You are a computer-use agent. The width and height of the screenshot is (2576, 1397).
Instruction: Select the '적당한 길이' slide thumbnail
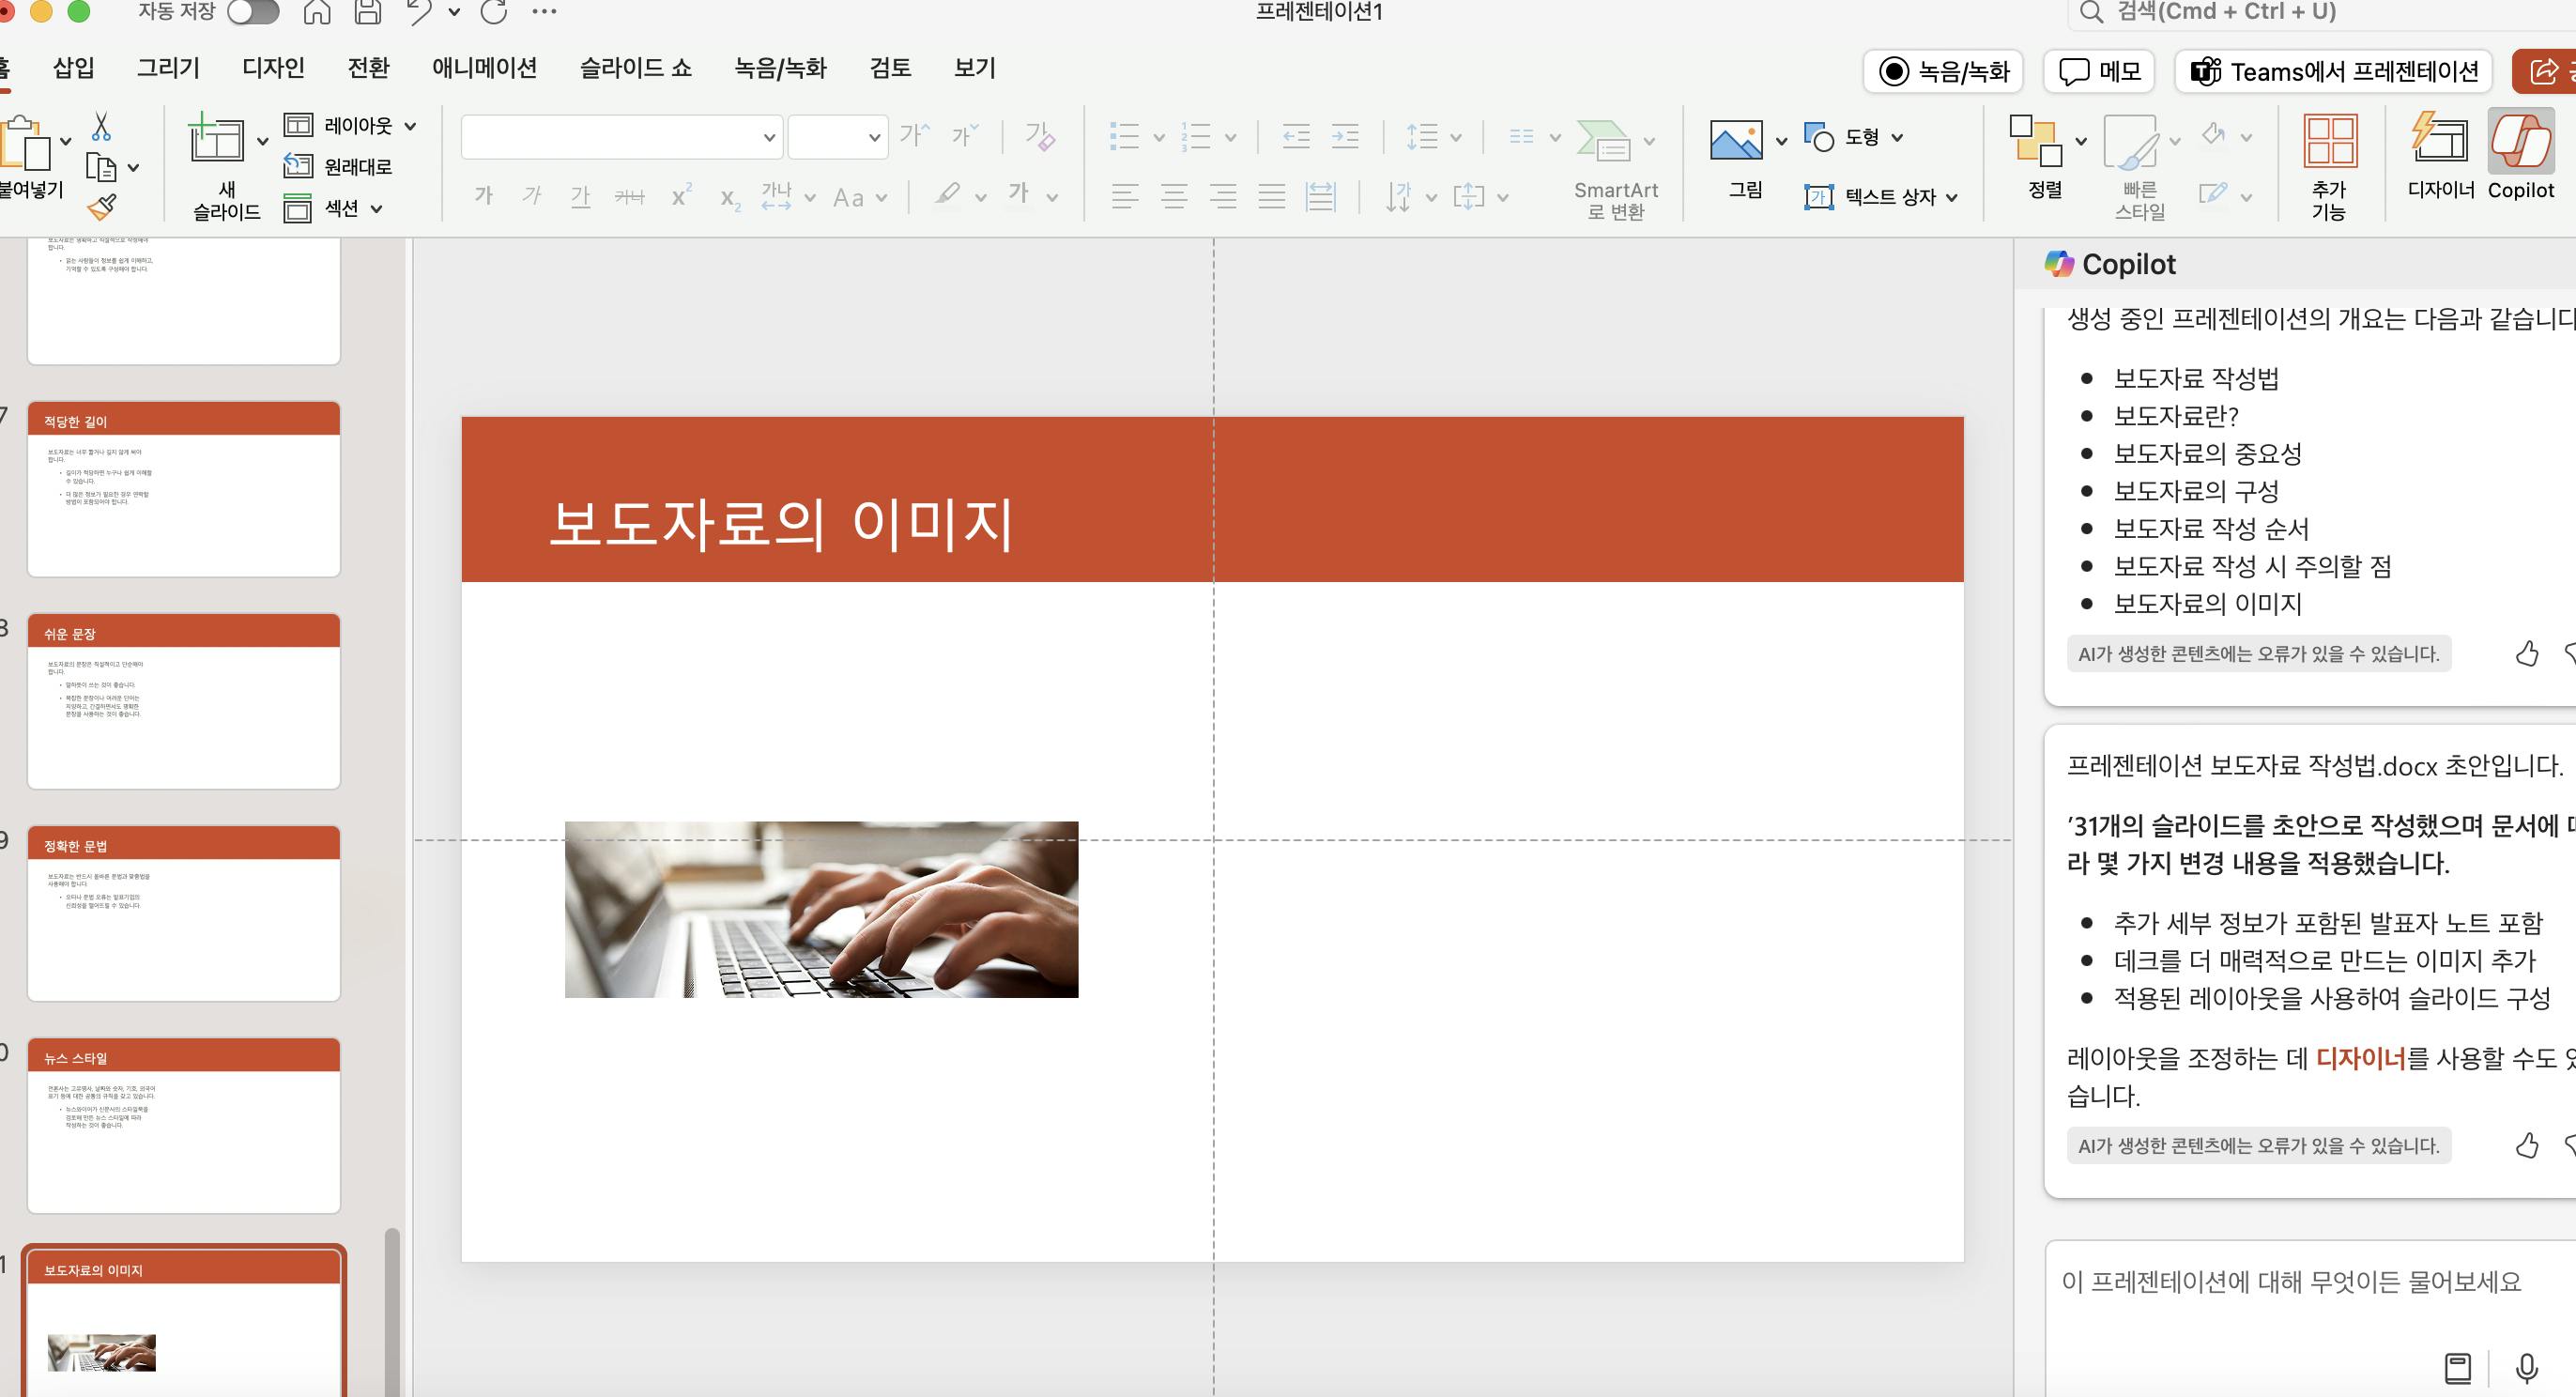184,490
